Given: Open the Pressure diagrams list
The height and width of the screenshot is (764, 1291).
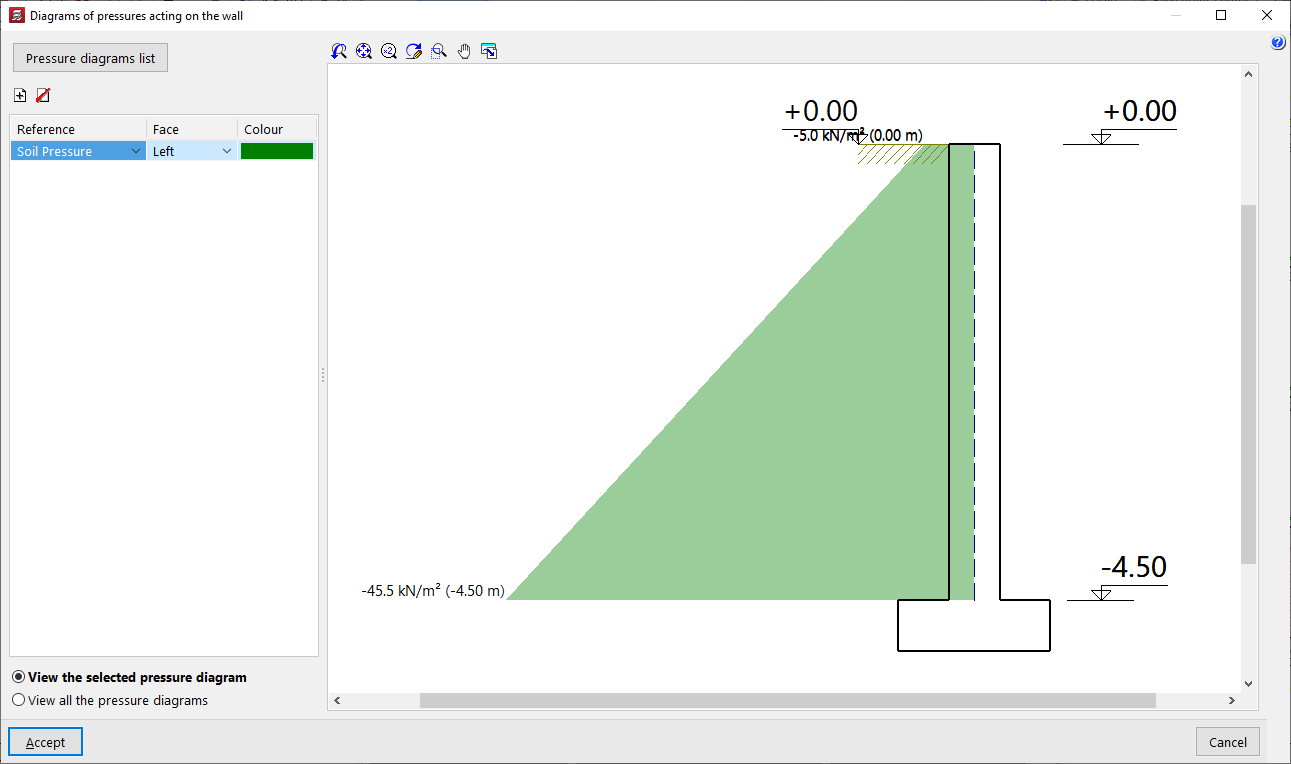Looking at the screenshot, I should (90, 58).
